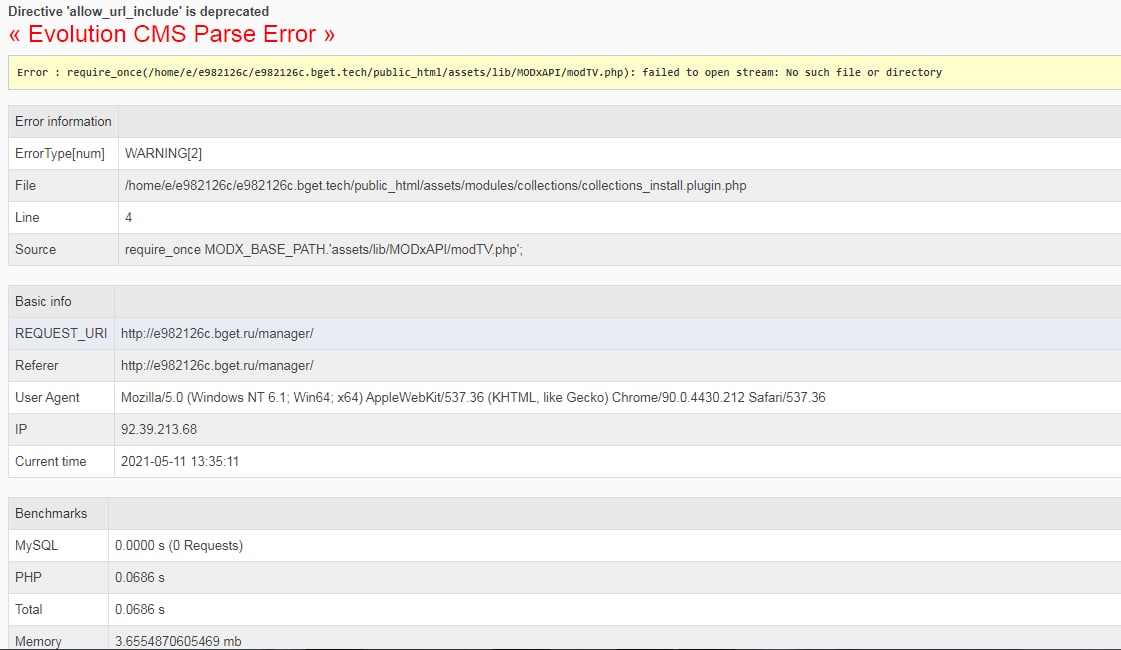Select the memory value 3.6554870605469 mb
The image size is (1121, 650).
tap(178, 641)
